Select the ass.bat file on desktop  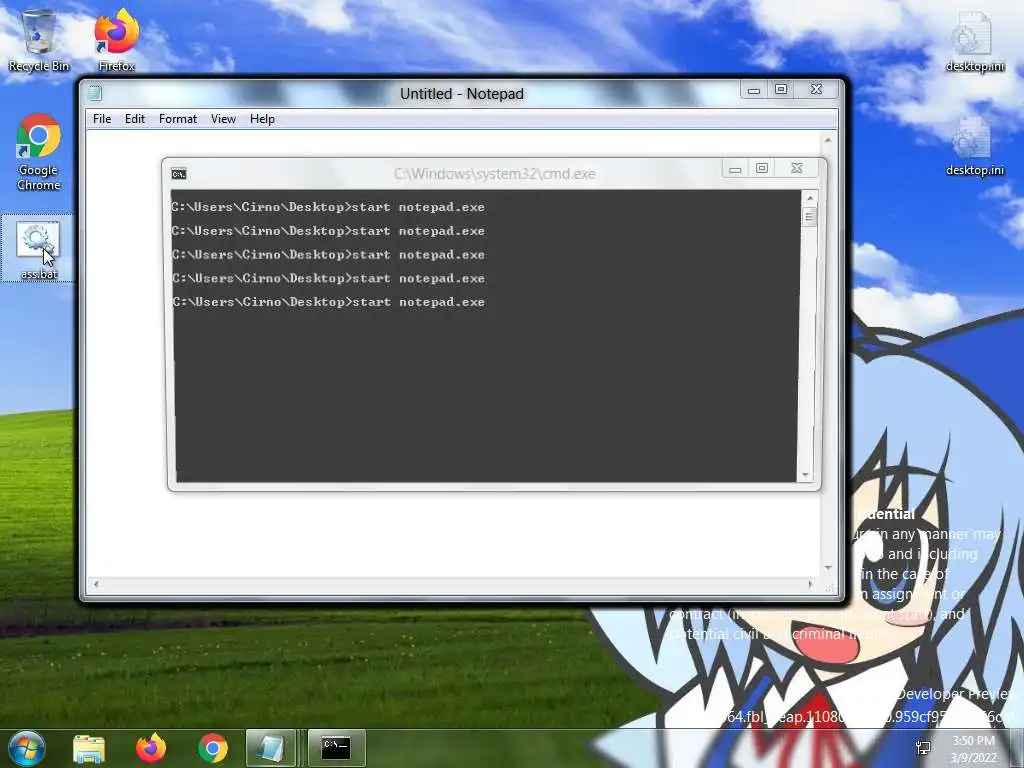pyautogui.click(x=39, y=249)
